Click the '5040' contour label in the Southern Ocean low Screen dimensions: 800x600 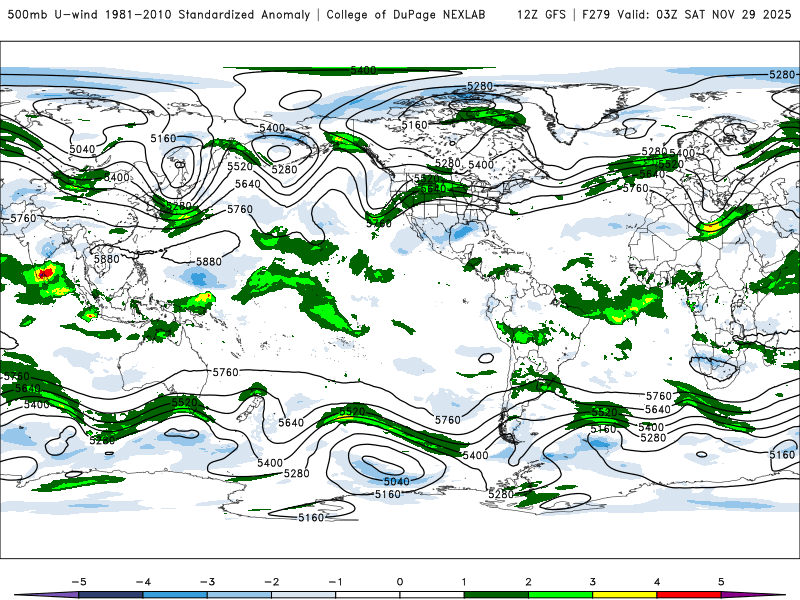(396, 481)
